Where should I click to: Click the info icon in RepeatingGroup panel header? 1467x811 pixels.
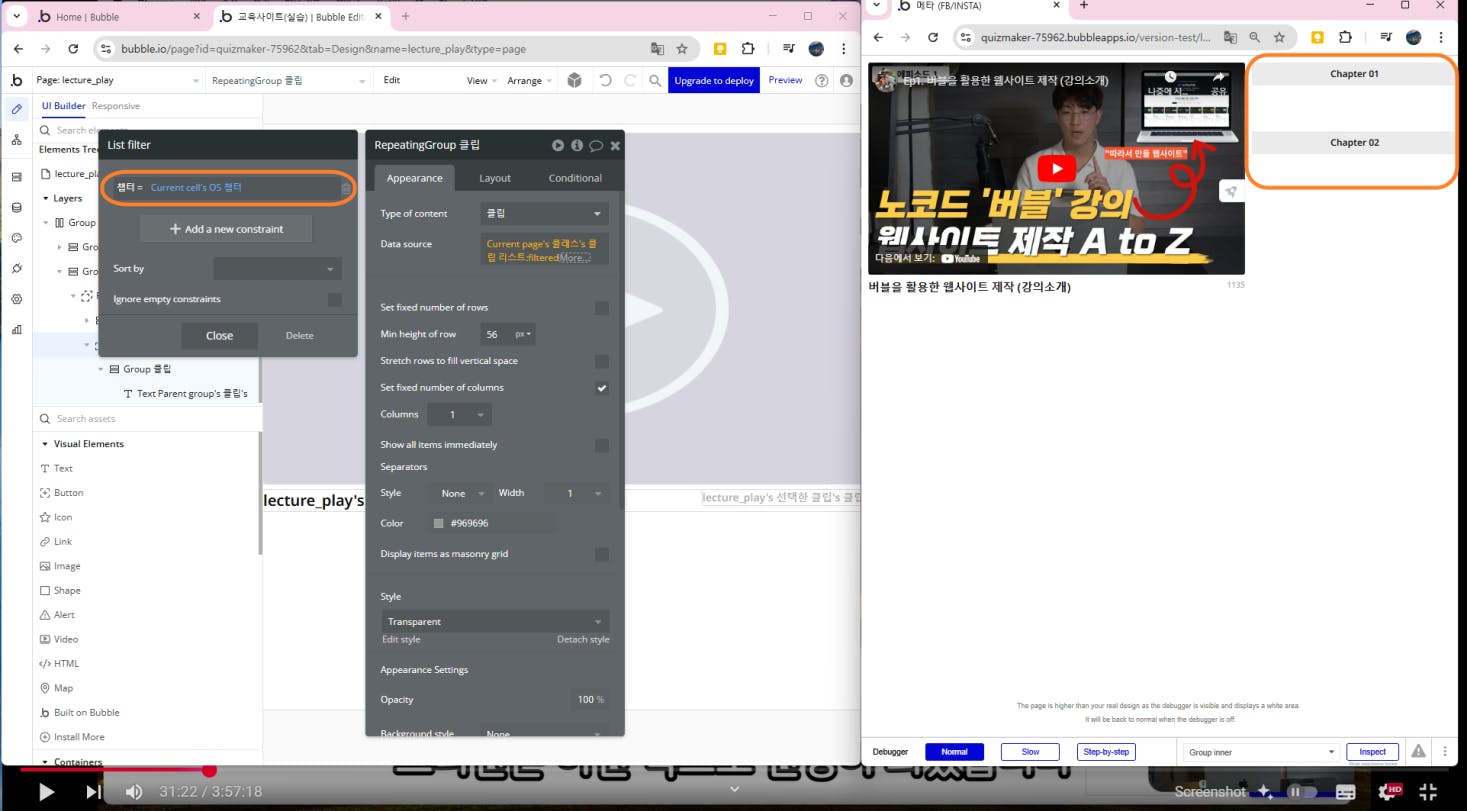577,145
